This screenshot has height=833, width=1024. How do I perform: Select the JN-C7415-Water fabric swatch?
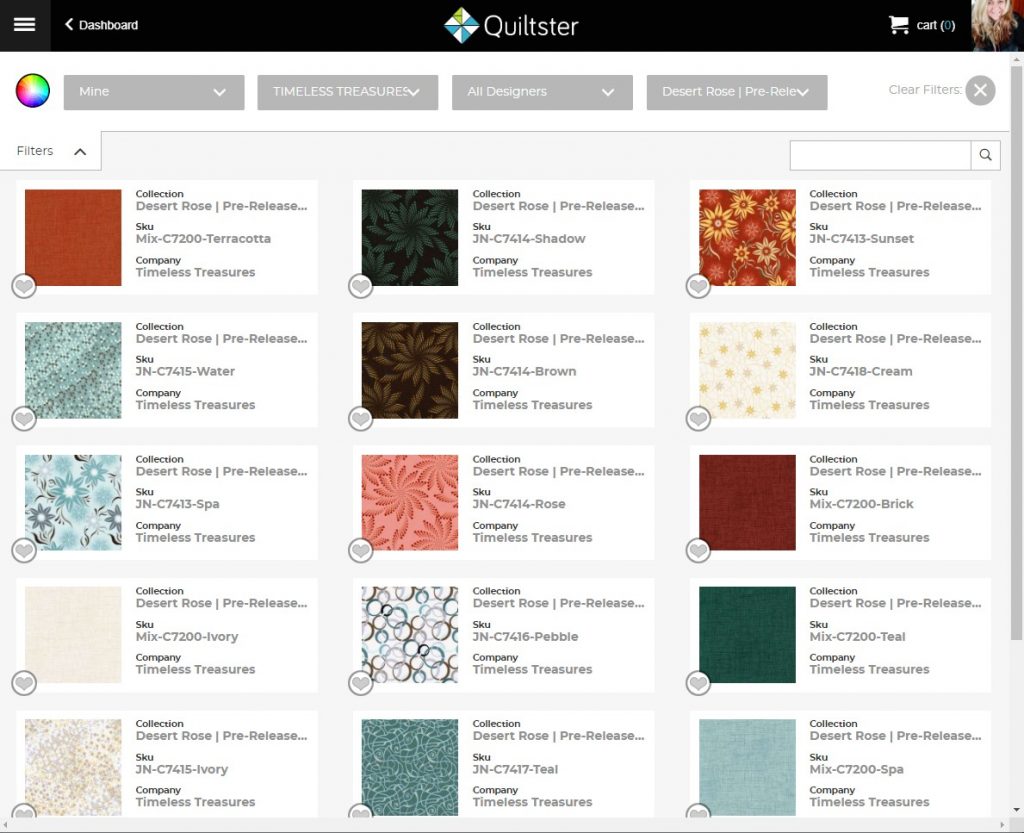pos(73,370)
